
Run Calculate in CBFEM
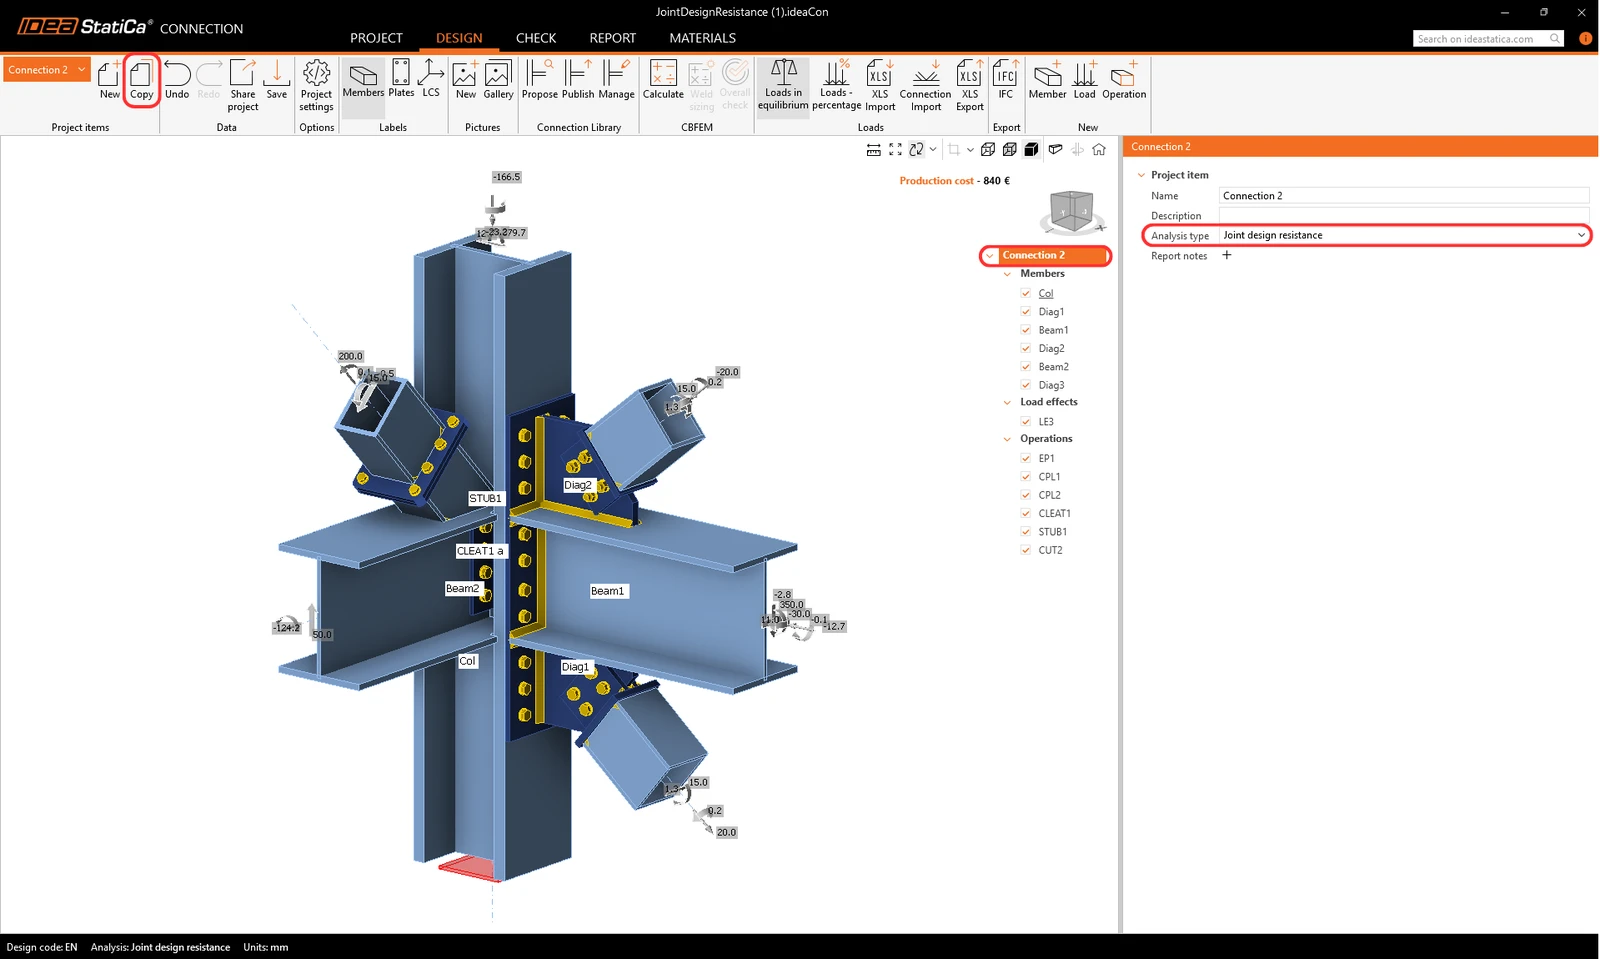(x=663, y=80)
